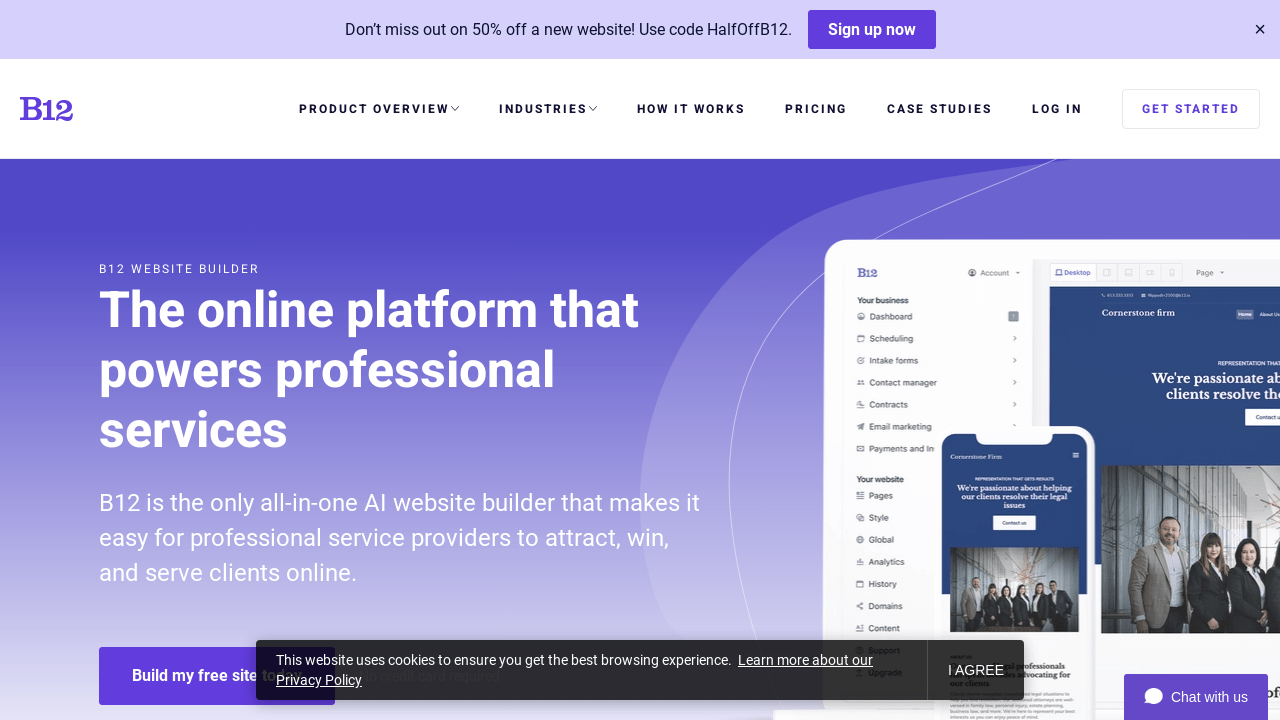
Task: Go to the Pricing page
Action: (x=816, y=109)
